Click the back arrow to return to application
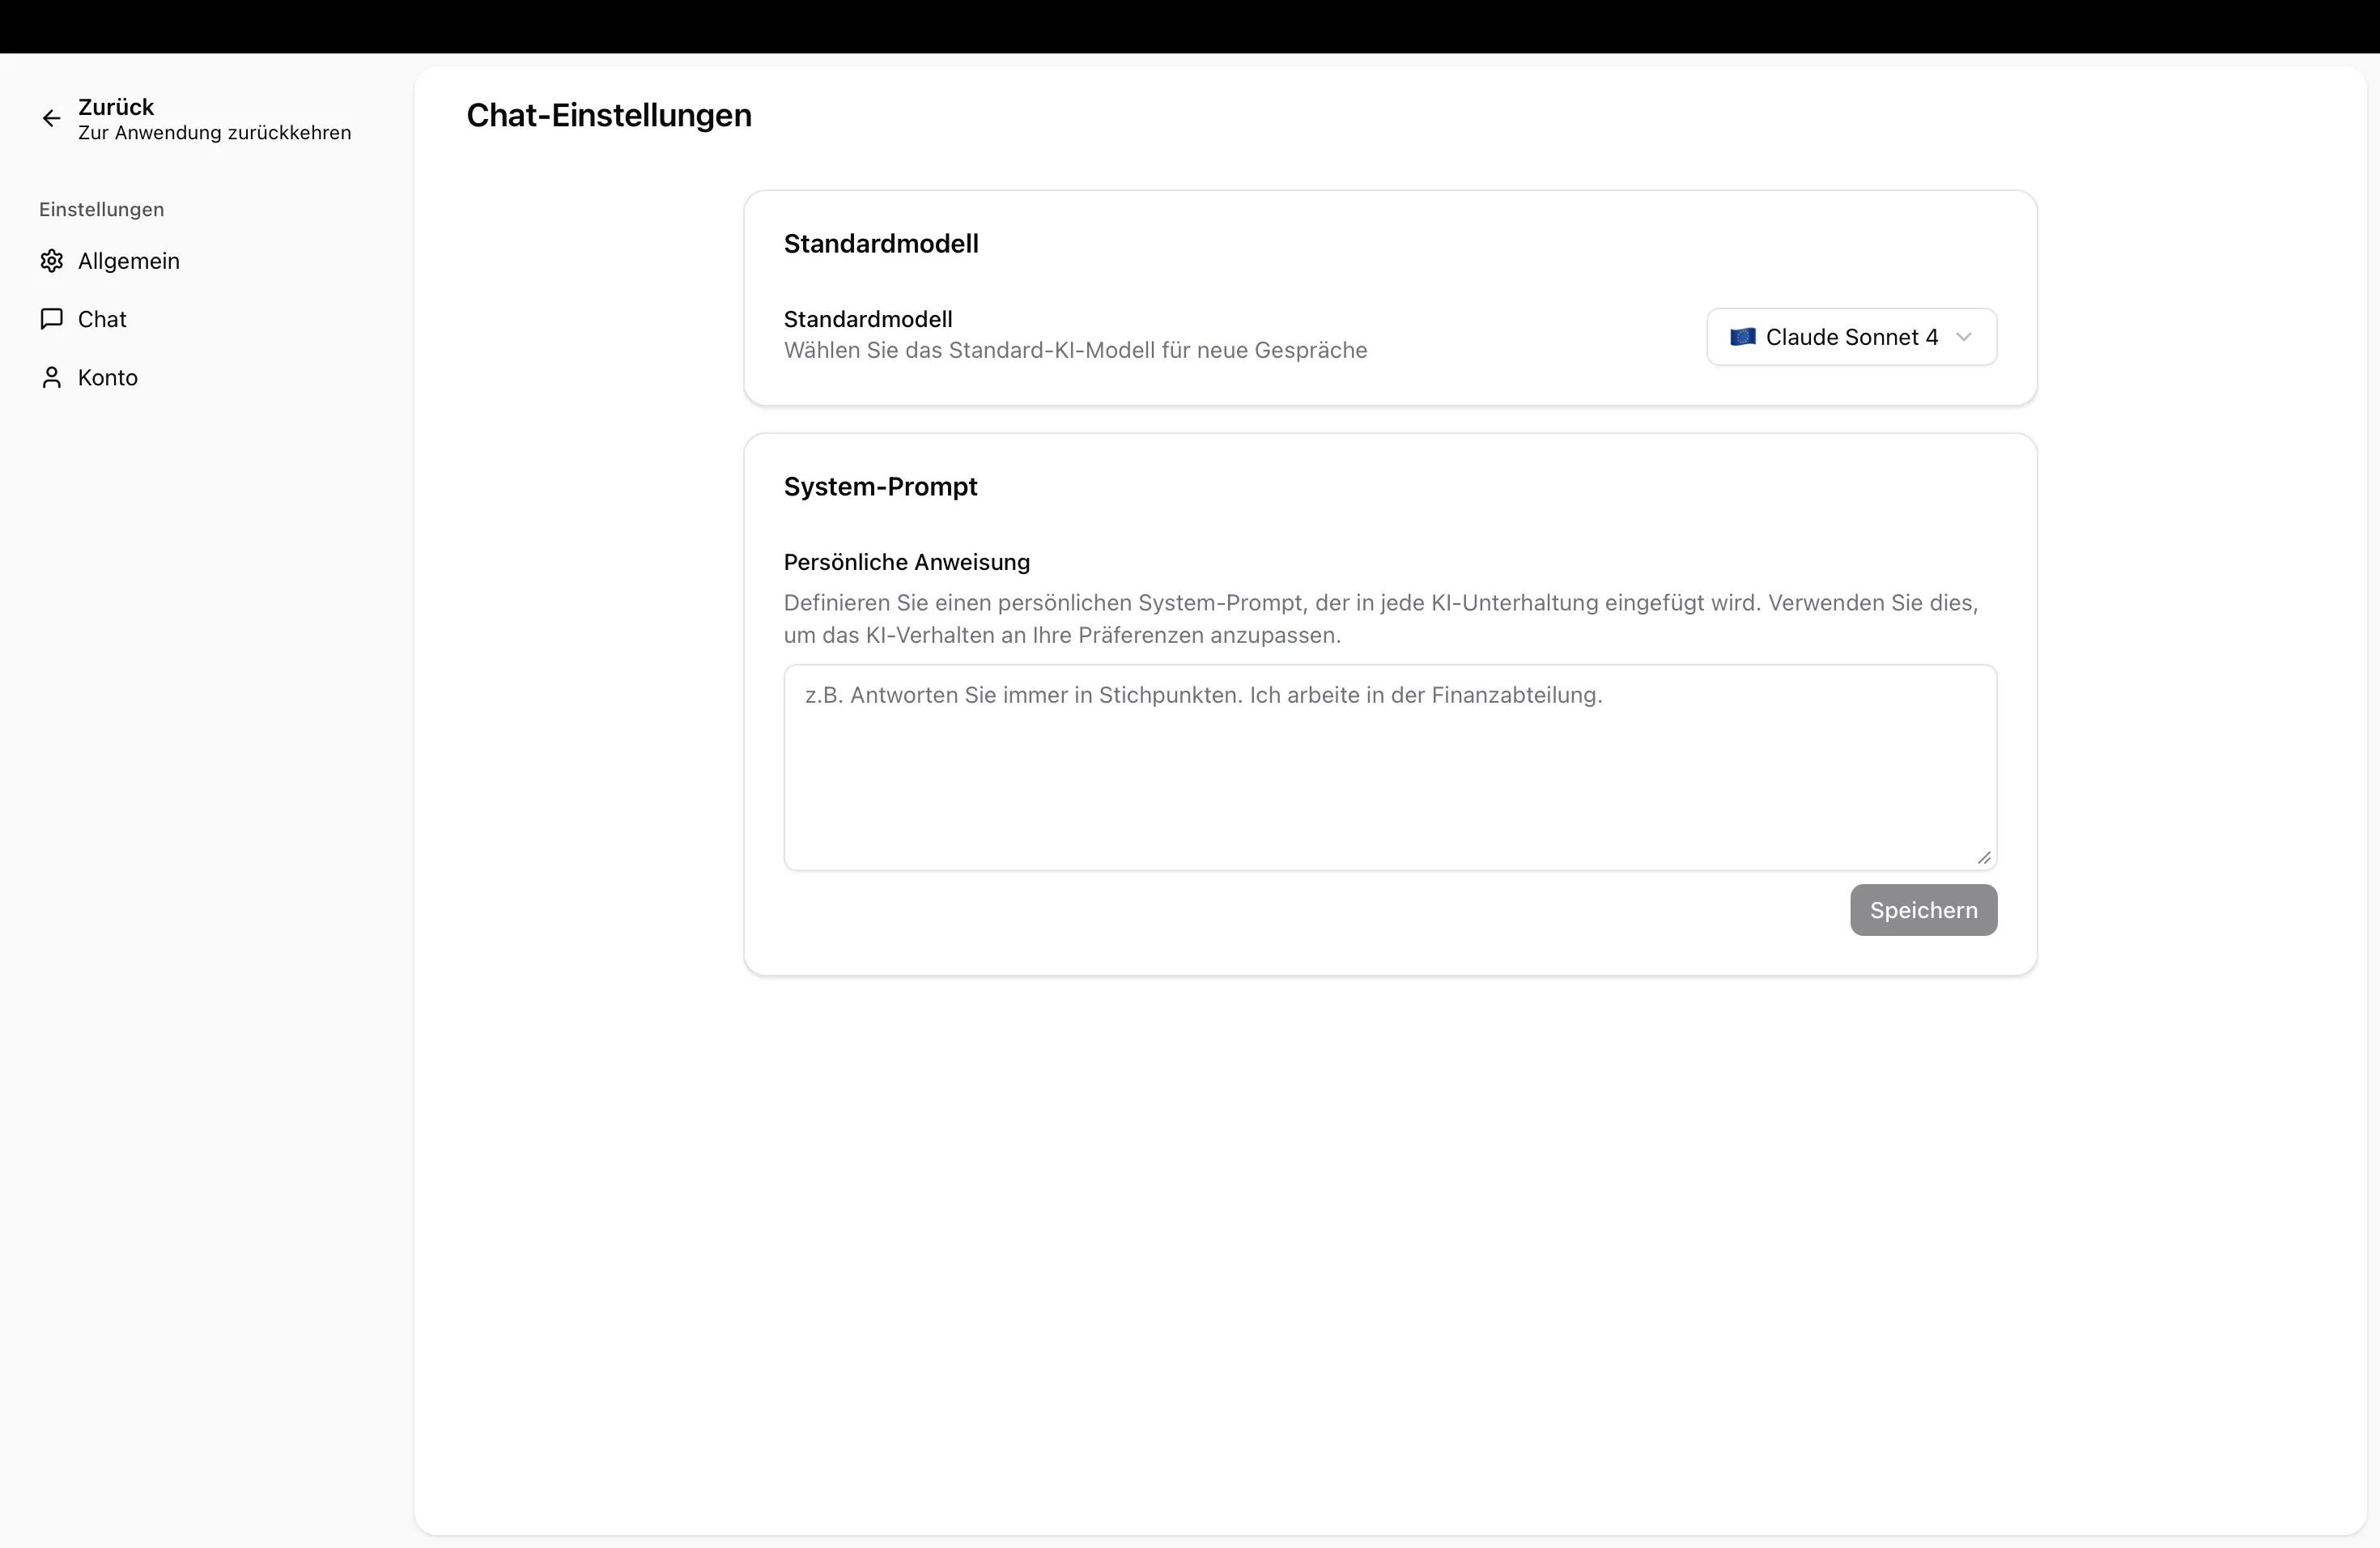This screenshot has width=2380, height=1548. (51, 118)
